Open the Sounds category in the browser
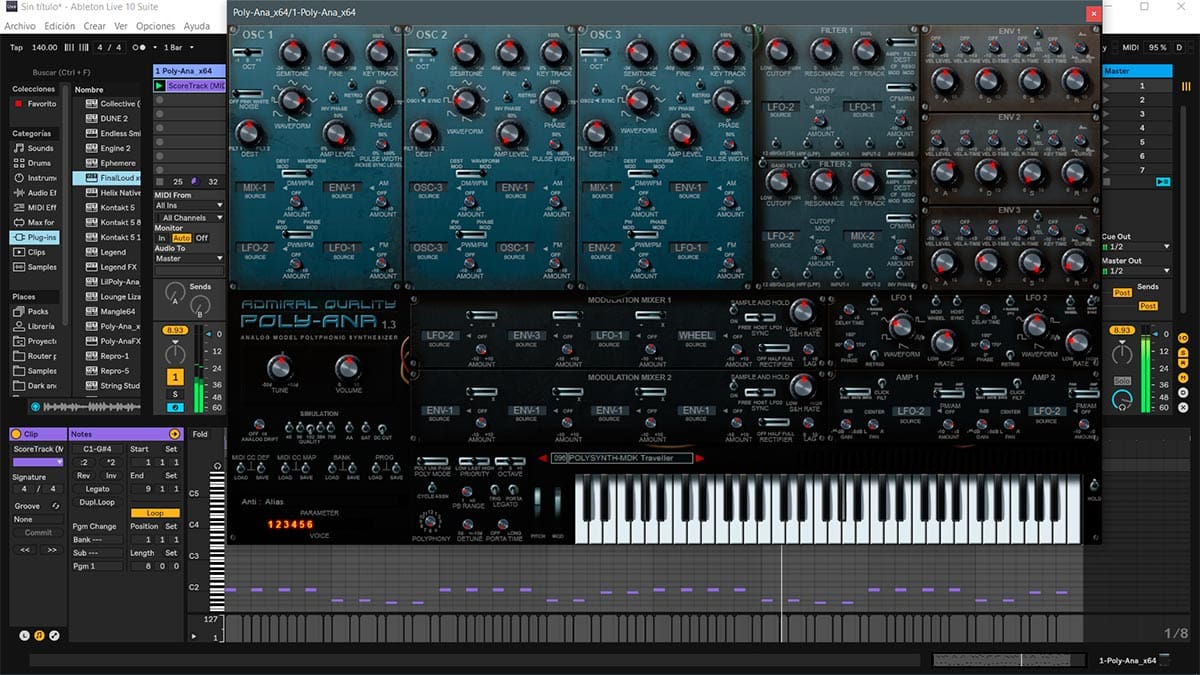Viewport: 1200px width, 675px height. click(32, 148)
